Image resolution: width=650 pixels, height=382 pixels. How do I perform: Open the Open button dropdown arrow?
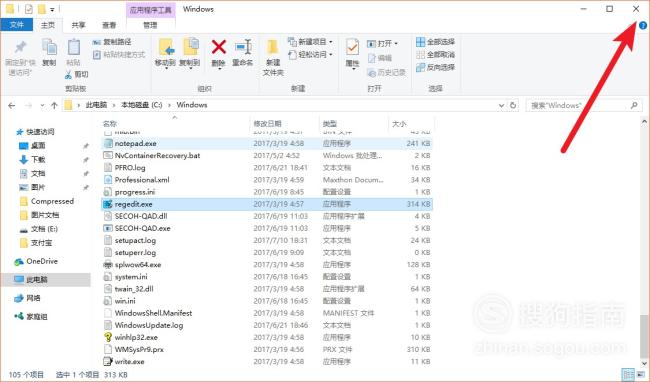pos(396,44)
